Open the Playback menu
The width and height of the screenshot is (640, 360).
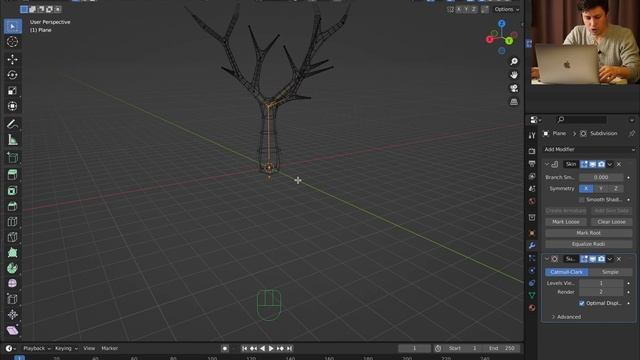click(36, 349)
